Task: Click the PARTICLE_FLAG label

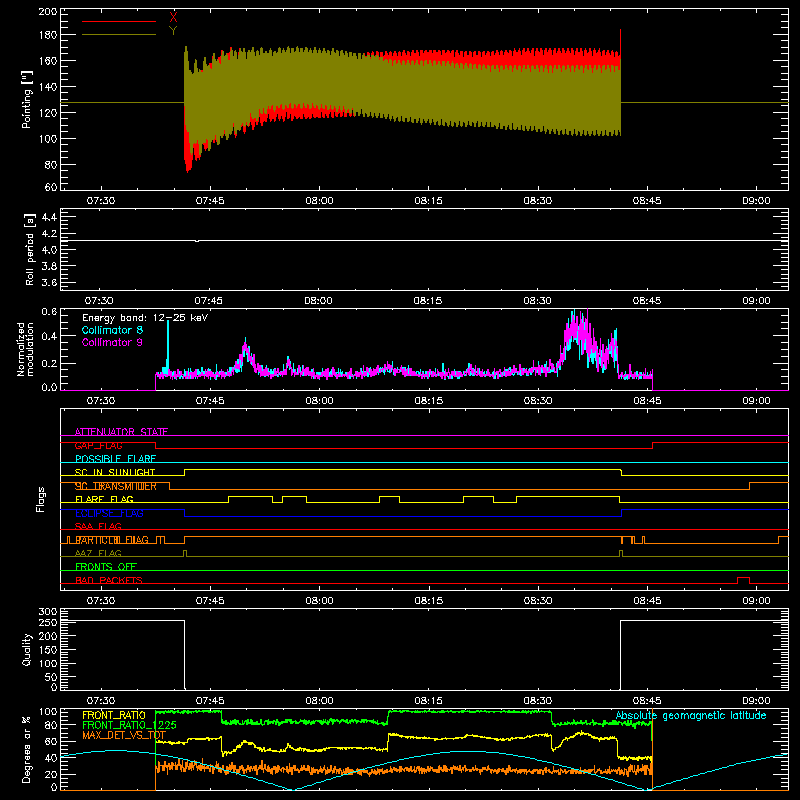Action: tap(112, 540)
